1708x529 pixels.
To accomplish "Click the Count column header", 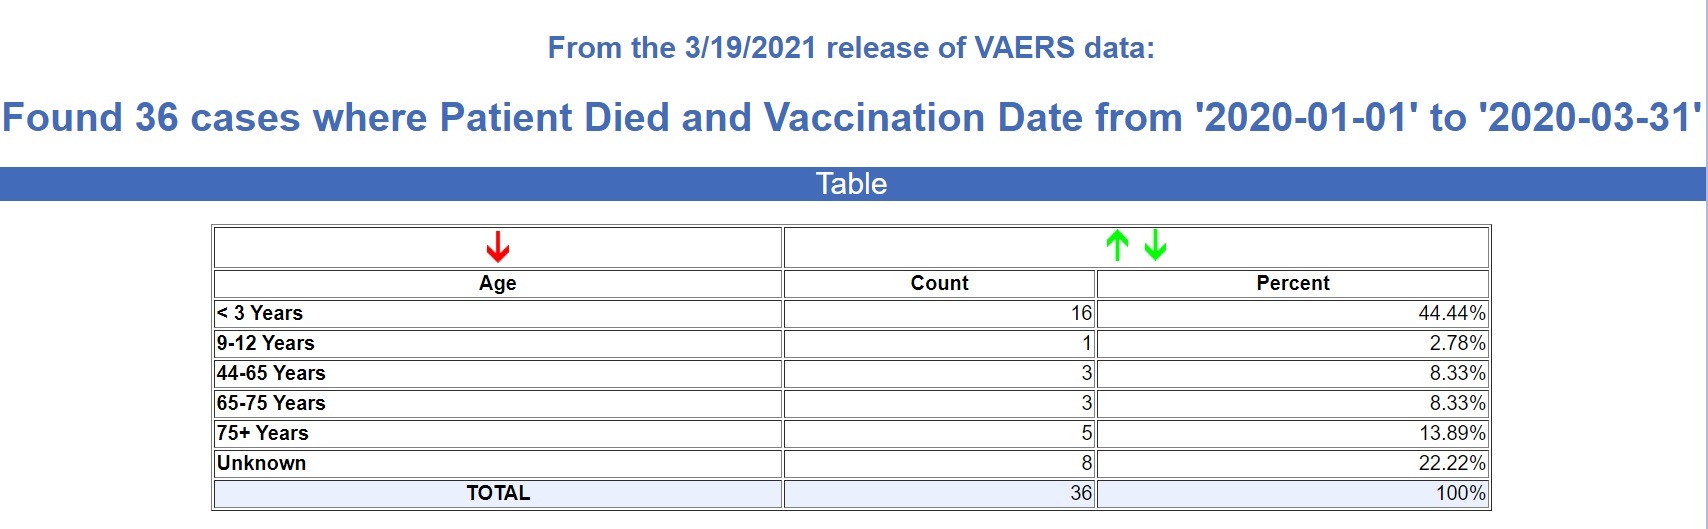I will pyautogui.click(x=939, y=283).
